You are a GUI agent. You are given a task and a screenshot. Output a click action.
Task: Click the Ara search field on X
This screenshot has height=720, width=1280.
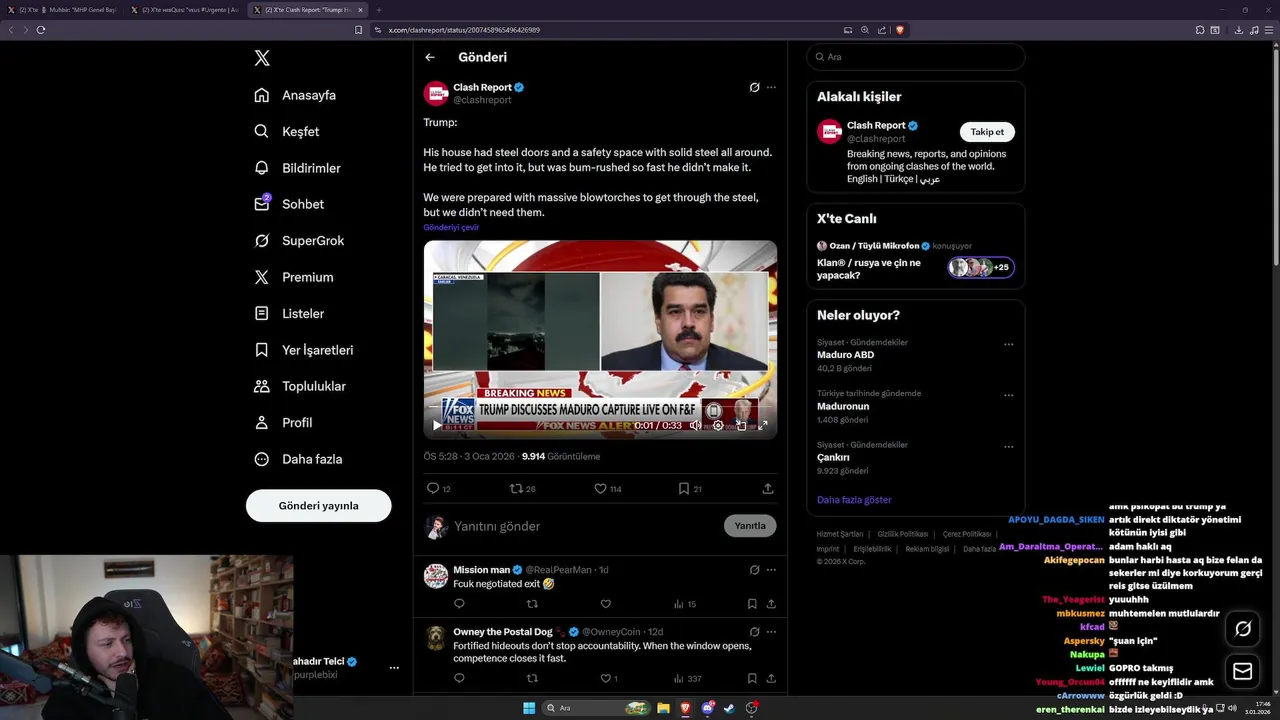coord(916,57)
